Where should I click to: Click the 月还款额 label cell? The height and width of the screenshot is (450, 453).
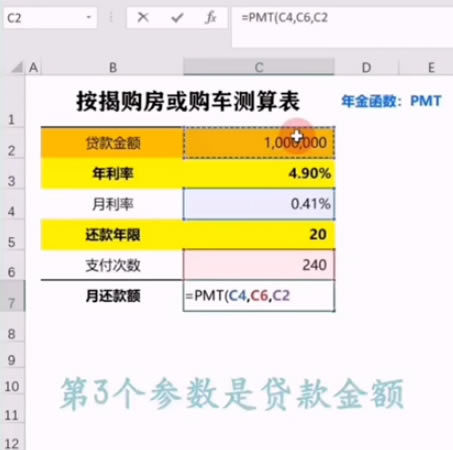click(112, 296)
